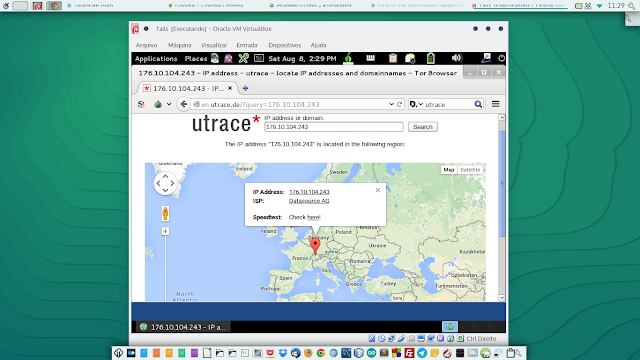
Task: Open the search engine selector dropdown
Action: point(416,104)
